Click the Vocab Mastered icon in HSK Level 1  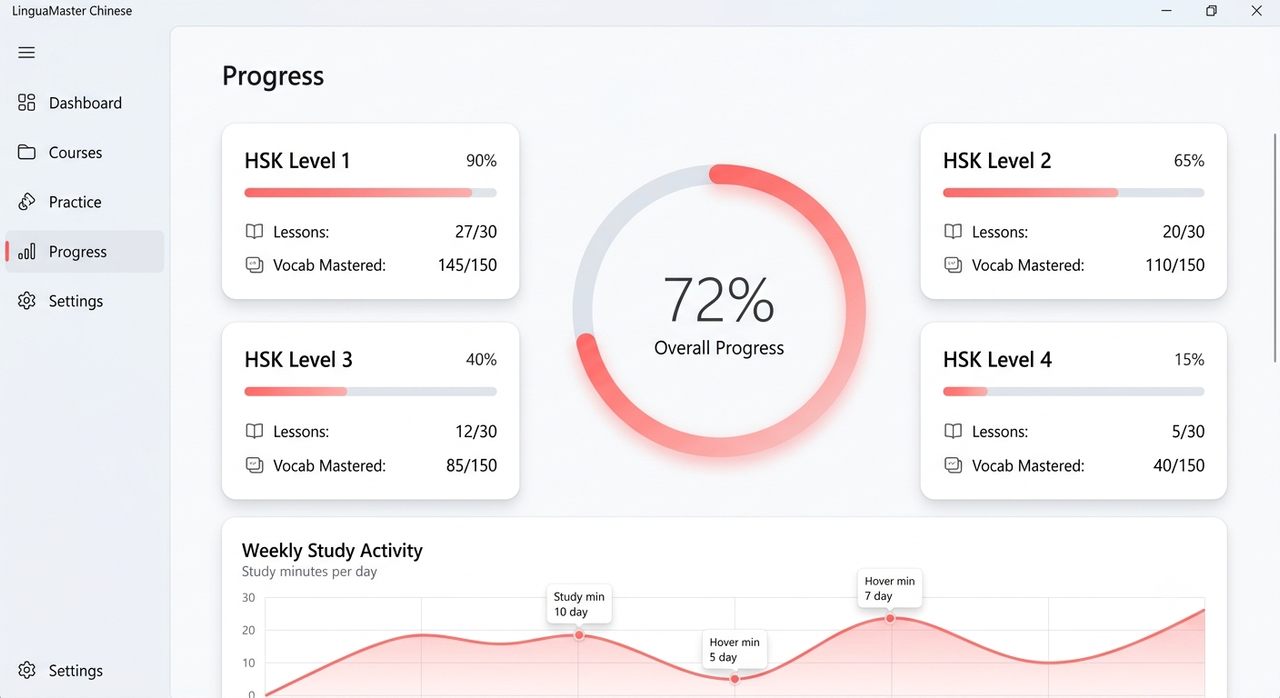click(254, 265)
